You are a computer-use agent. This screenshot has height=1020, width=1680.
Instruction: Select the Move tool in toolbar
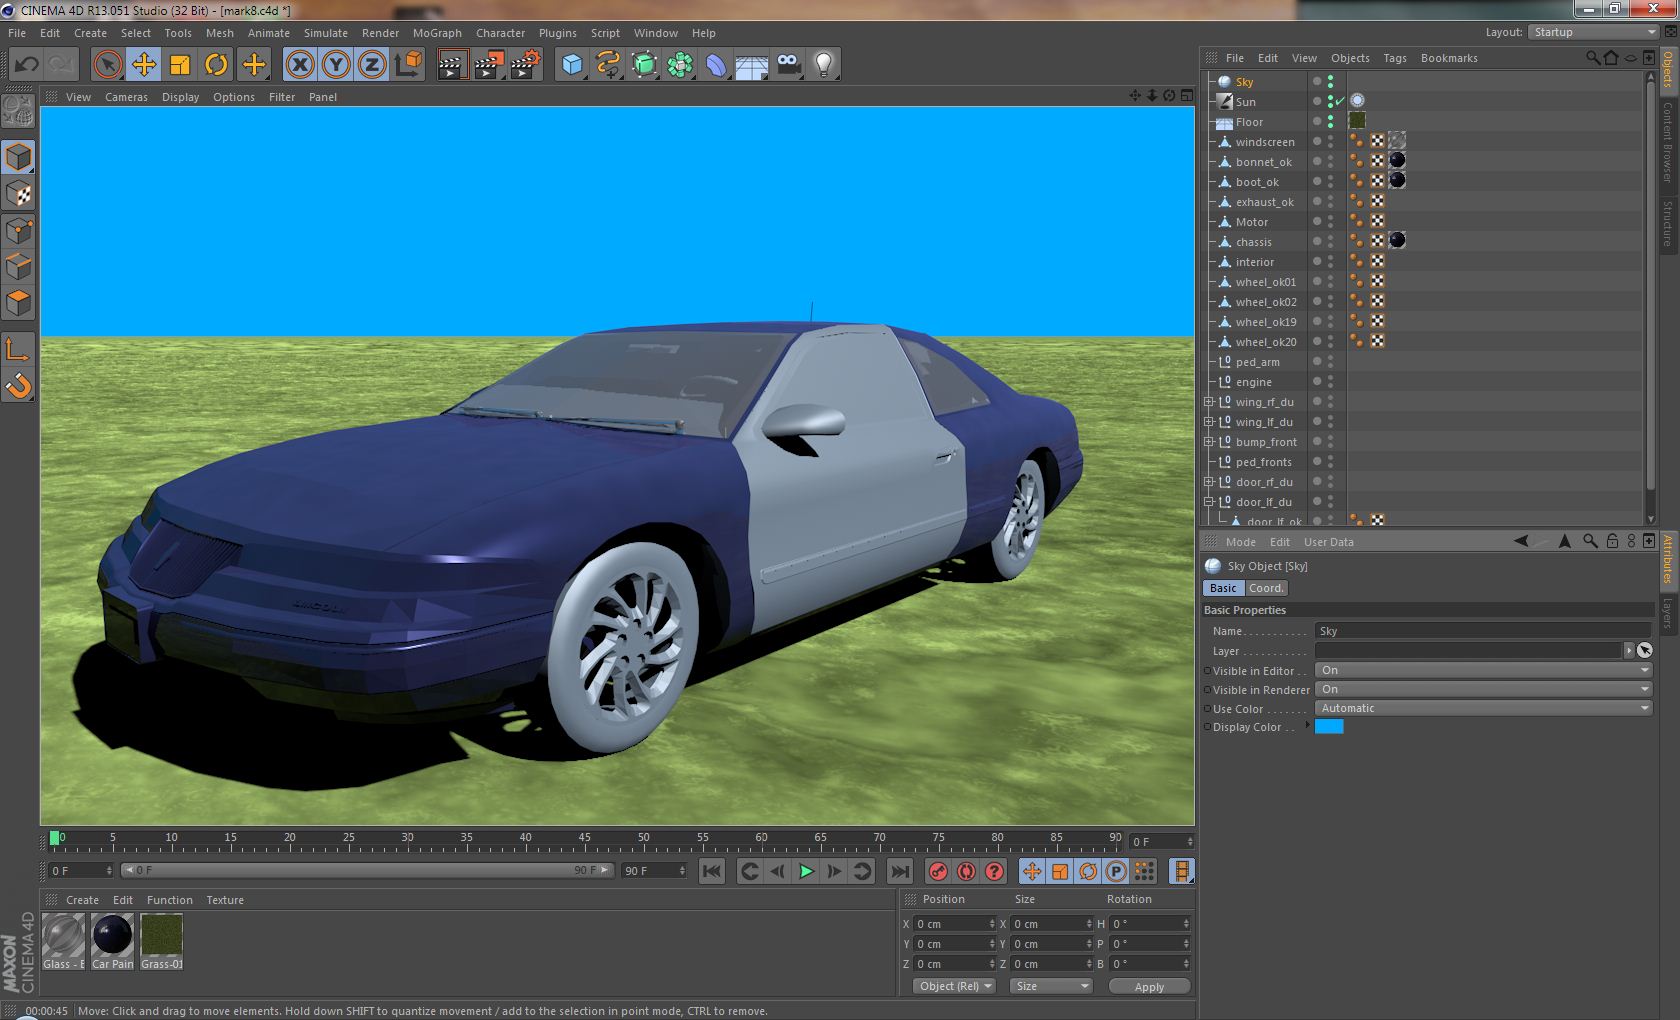click(144, 65)
